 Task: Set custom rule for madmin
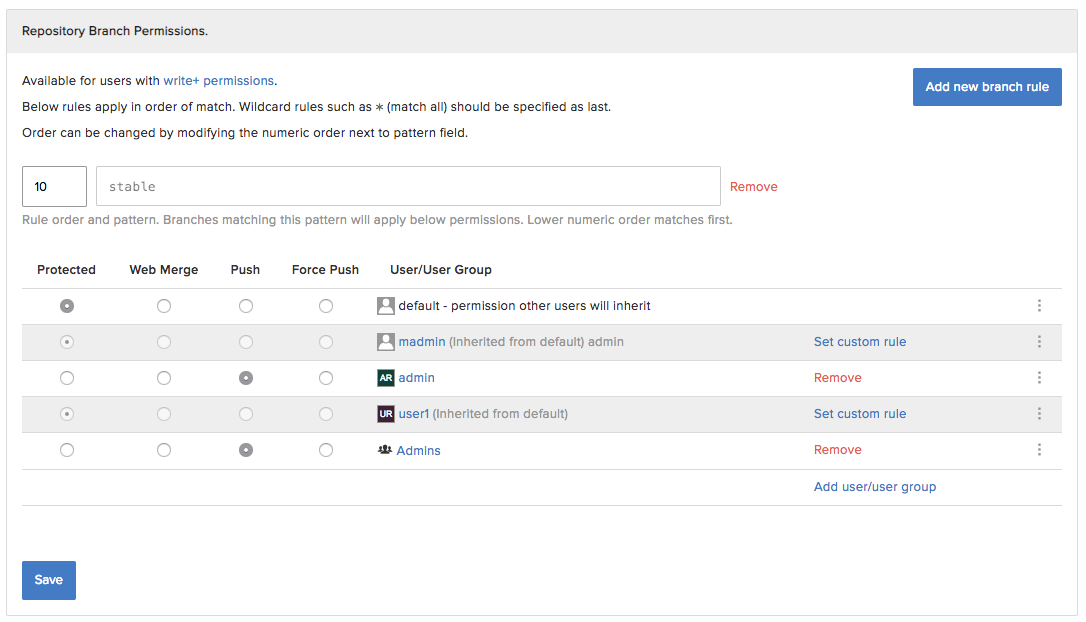[x=859, y=342]
